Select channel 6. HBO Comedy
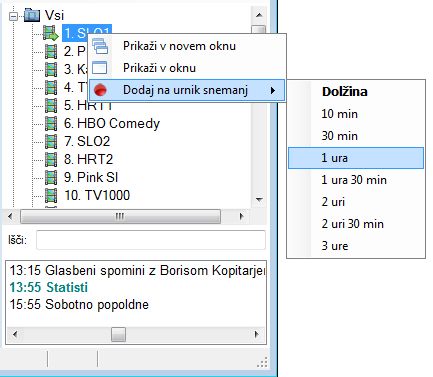The width and height of the screenshot is (433, 377). pos(112,123)
